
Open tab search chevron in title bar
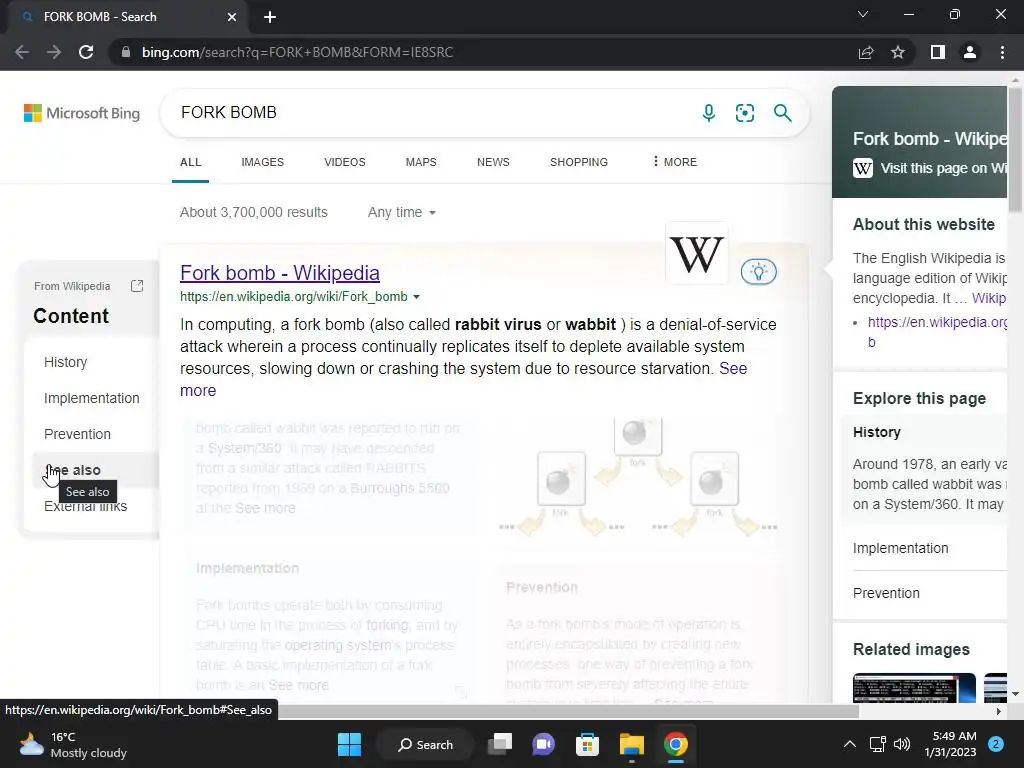863,14
